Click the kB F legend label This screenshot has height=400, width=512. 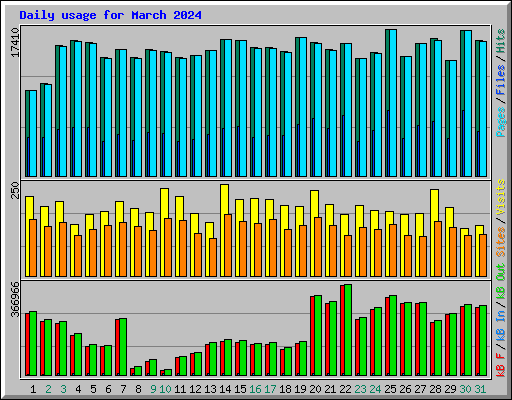click(501, 365)
